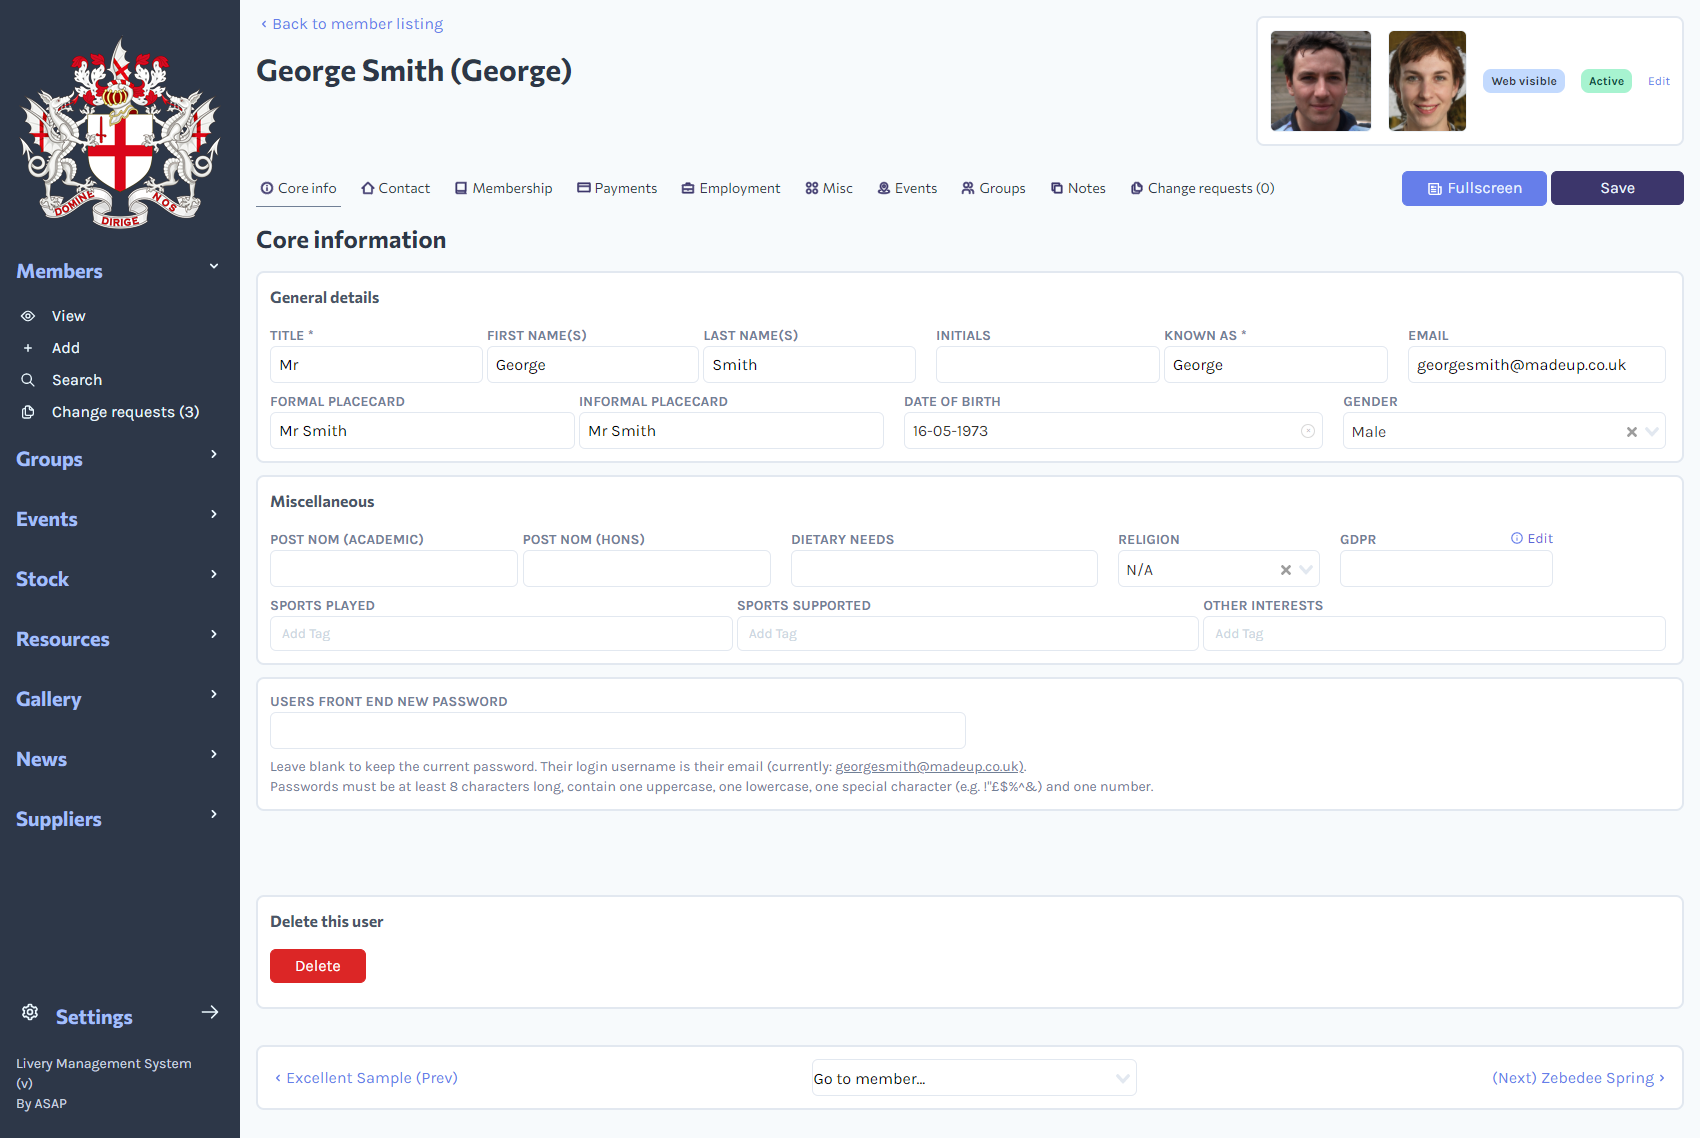Select the Search icon under Members
This screenshot has height=1138, width=1700.
29,380
